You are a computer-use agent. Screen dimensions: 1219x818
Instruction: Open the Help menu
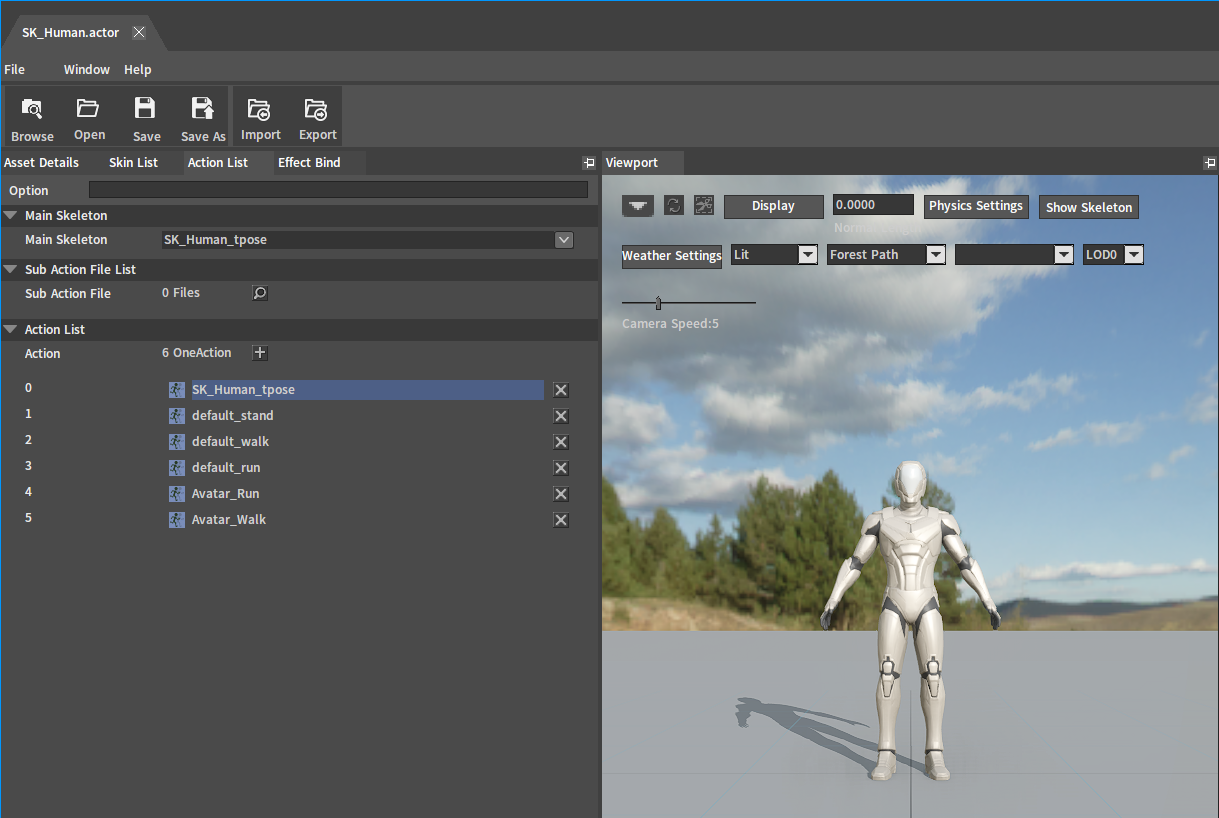(x=138, y=70)
